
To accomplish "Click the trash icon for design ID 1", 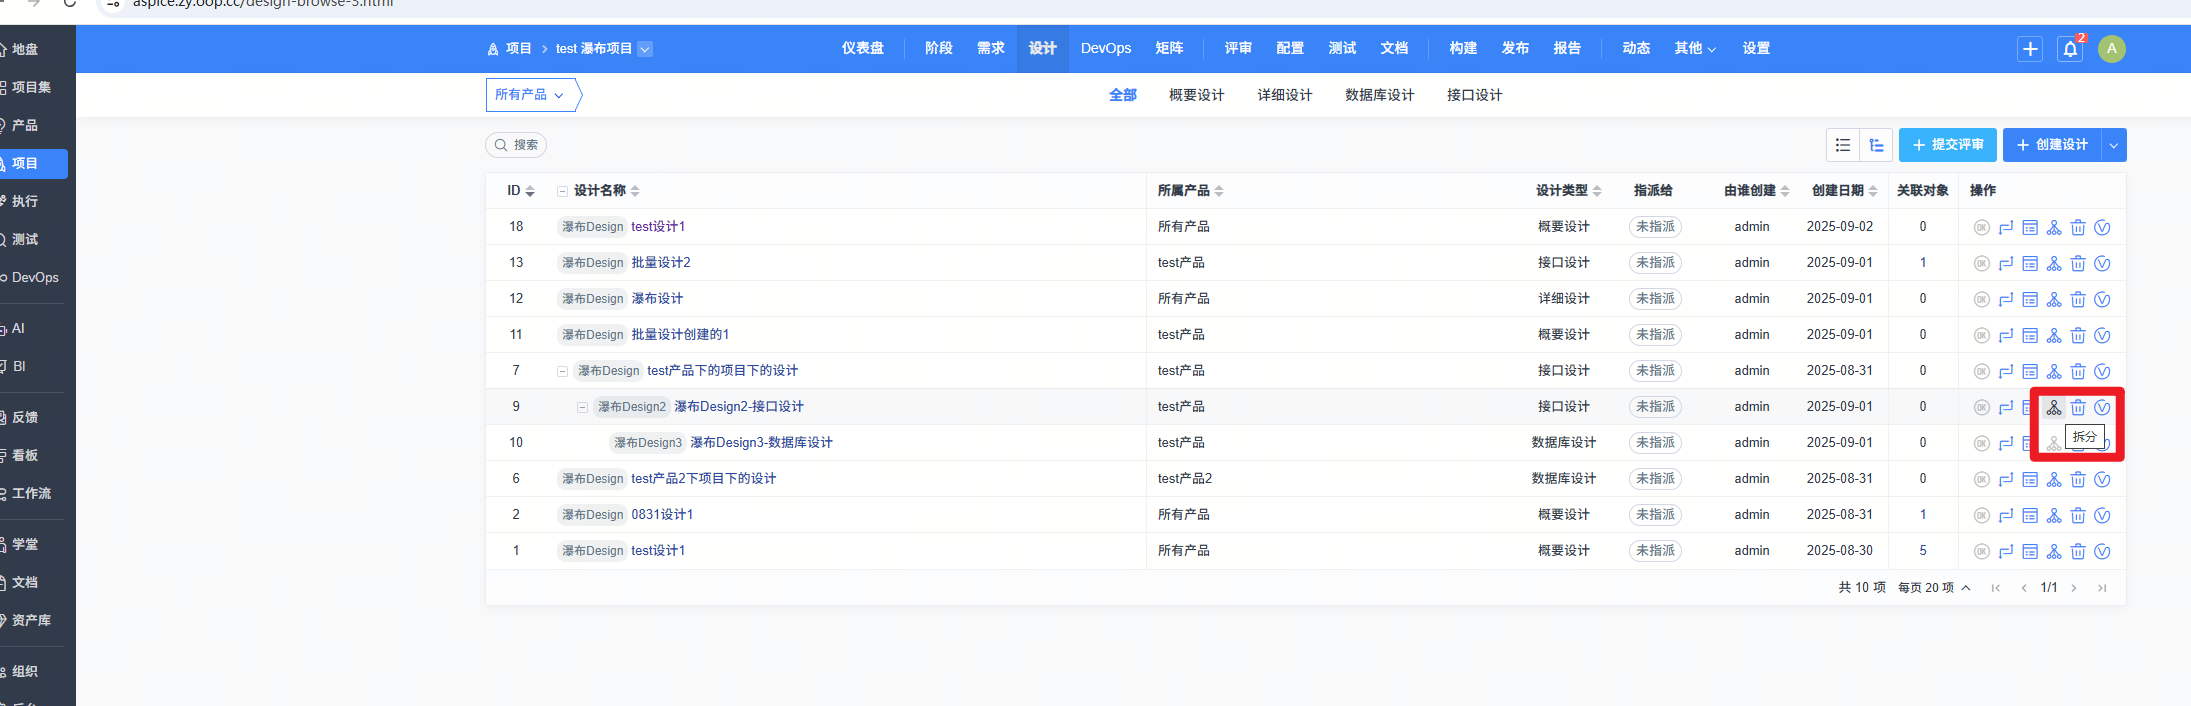I will point(2077,552).
